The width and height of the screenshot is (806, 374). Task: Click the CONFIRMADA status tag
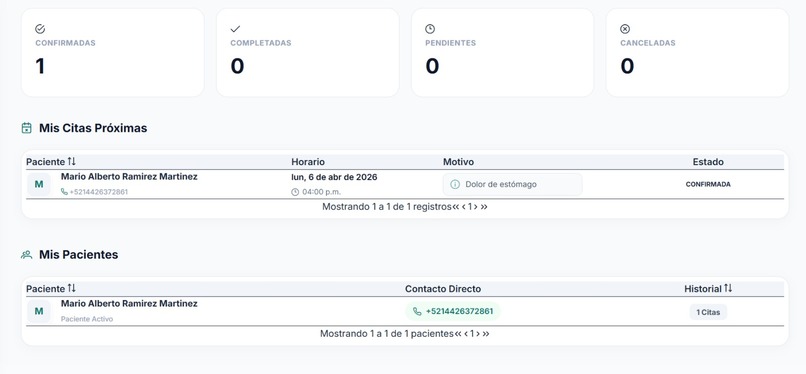[708, 184]
